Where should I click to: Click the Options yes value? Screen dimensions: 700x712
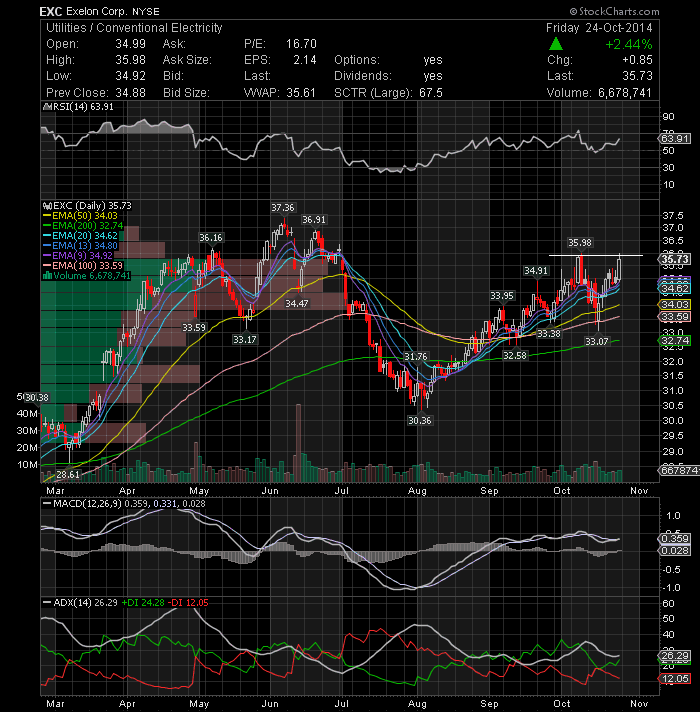pos(433,60)
